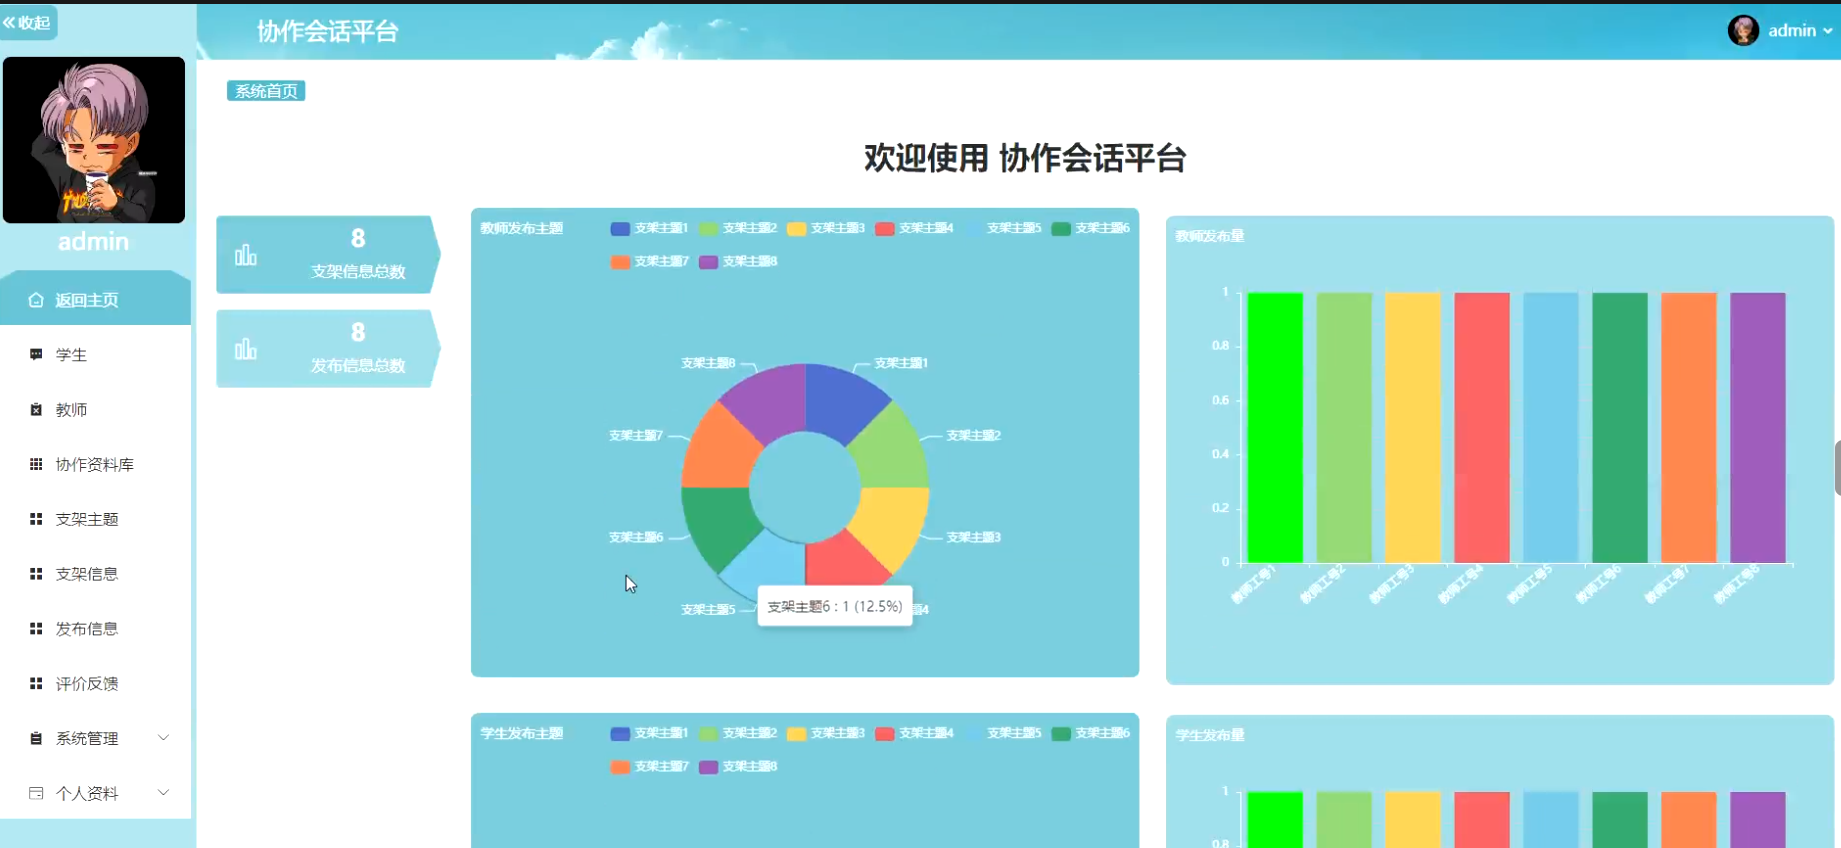Toggle 支架主题3 legend in 教师发布主题 chart
The height and width of the screenshot is (848, 1841).
[x=826, y=228]
